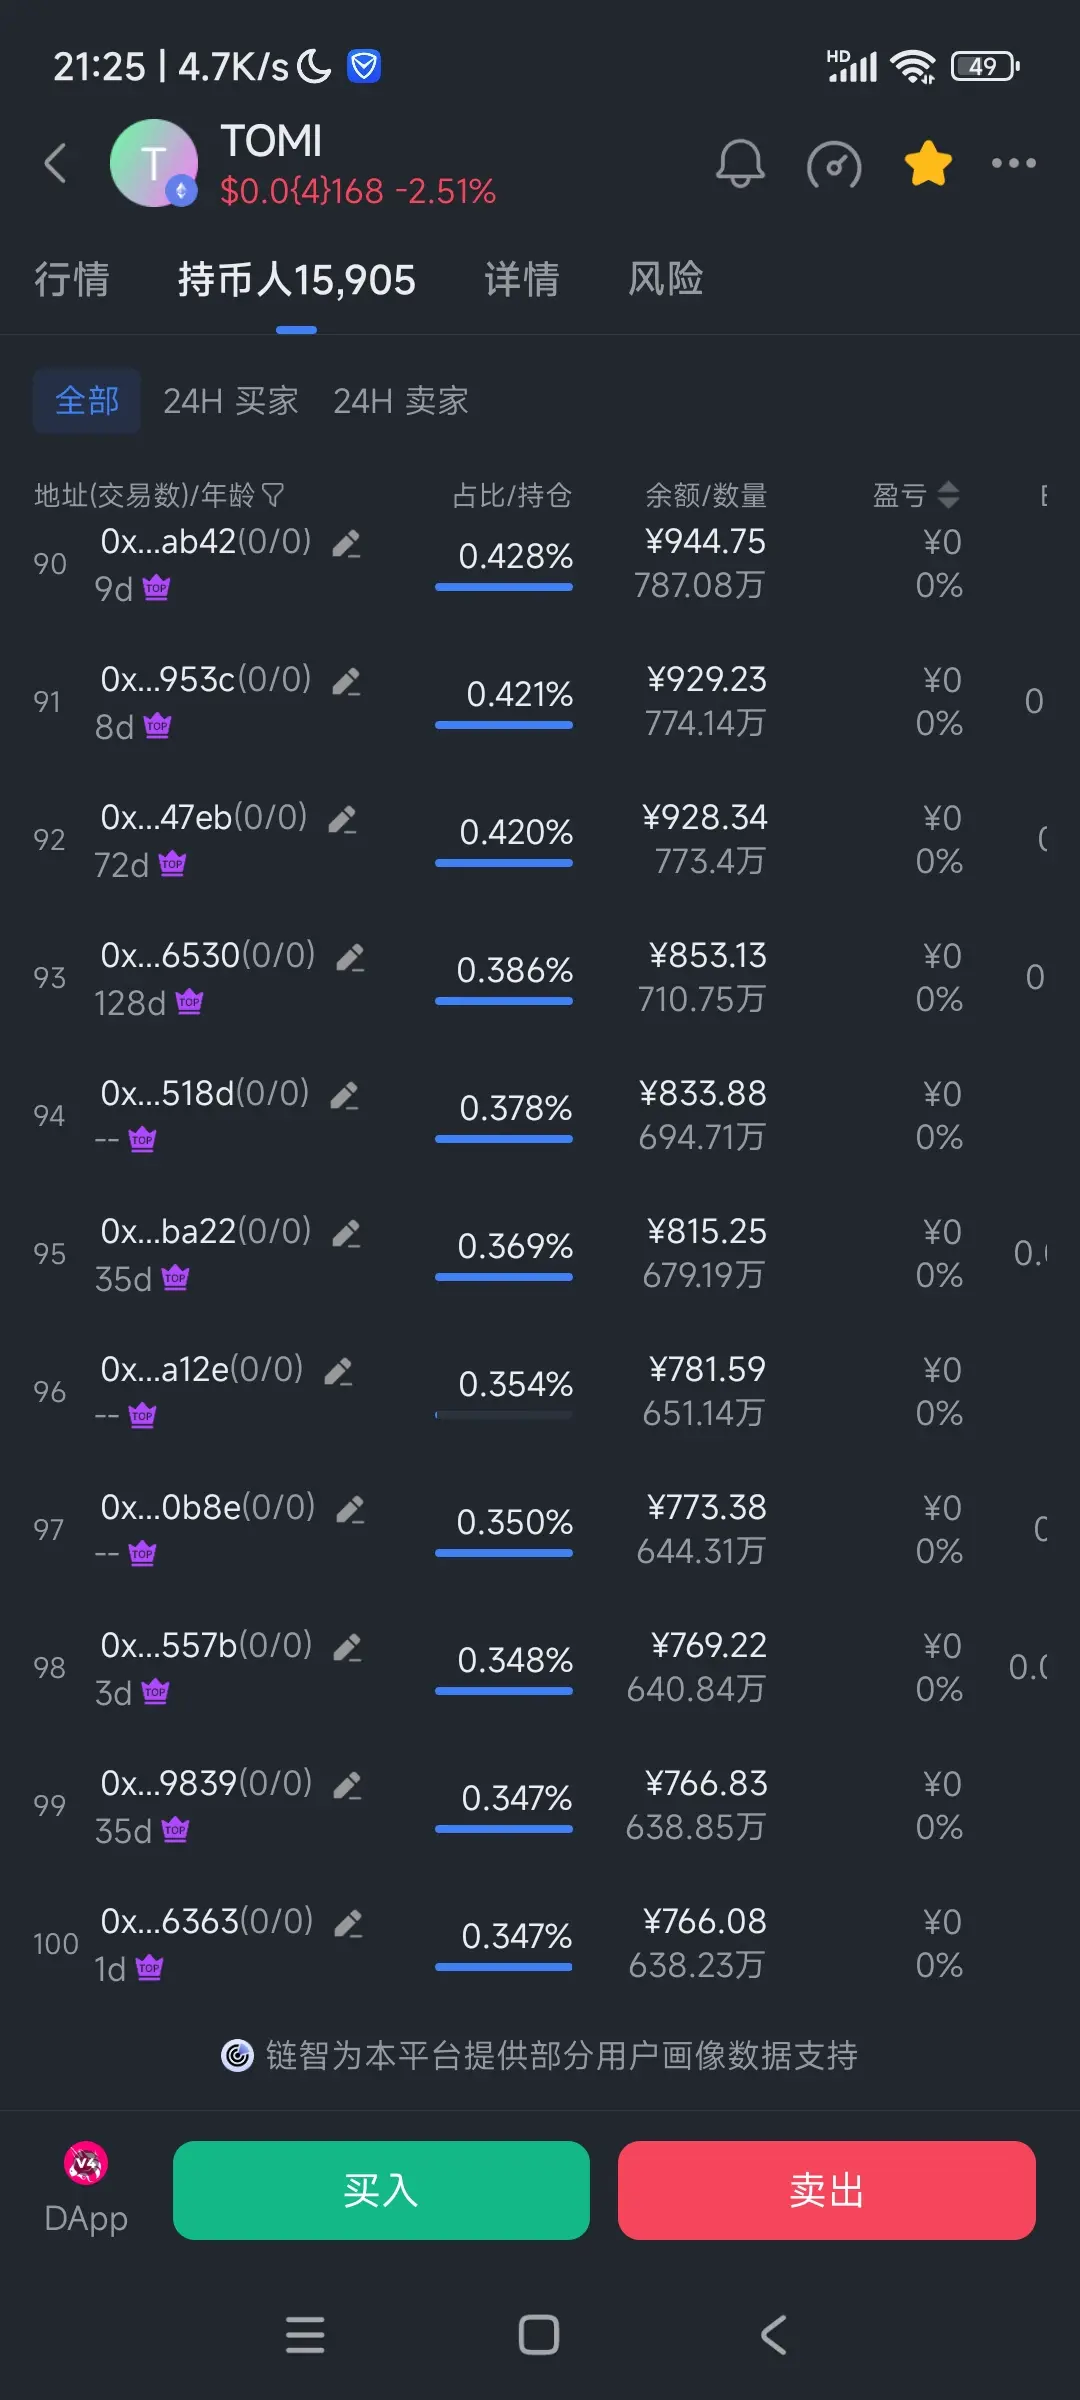Edit label for address 0x...ab42
Image resolution: width=1080 pixels, height=2400 pixels.
[346, 544]
